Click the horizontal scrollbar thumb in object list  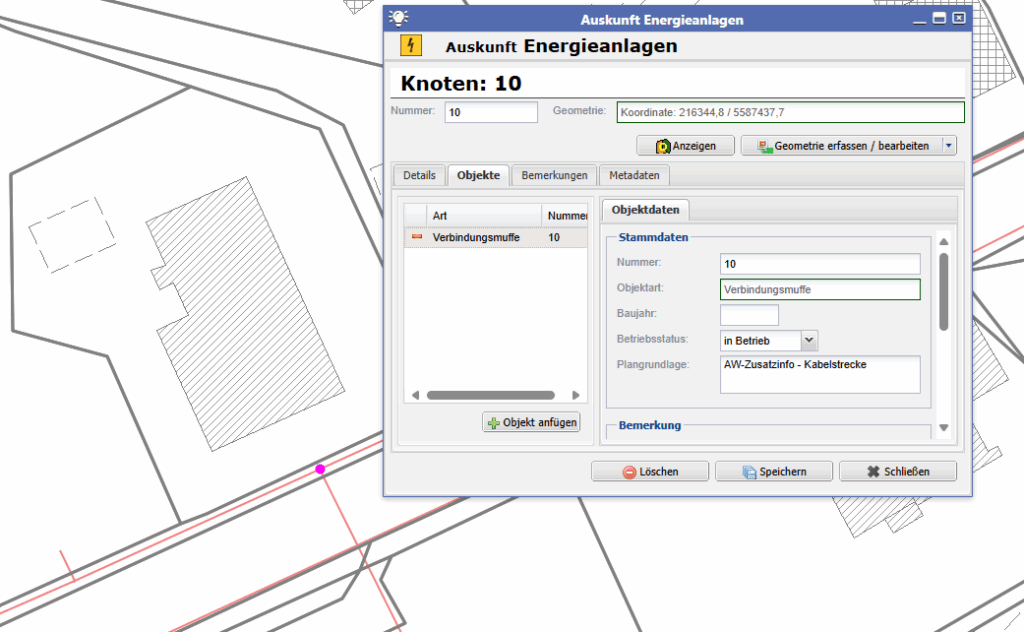pyautogui.click(x=490, y=395)
